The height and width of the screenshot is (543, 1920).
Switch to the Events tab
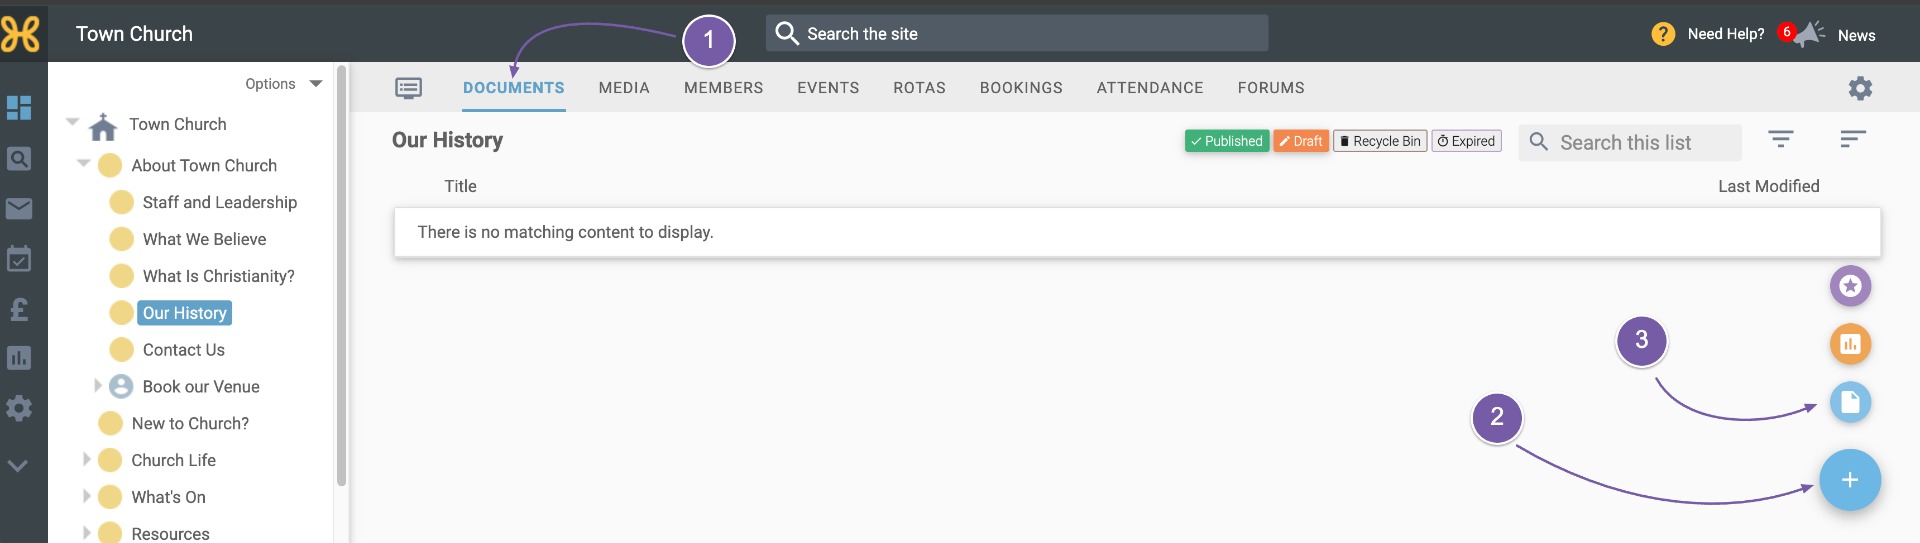coord(828,88)
